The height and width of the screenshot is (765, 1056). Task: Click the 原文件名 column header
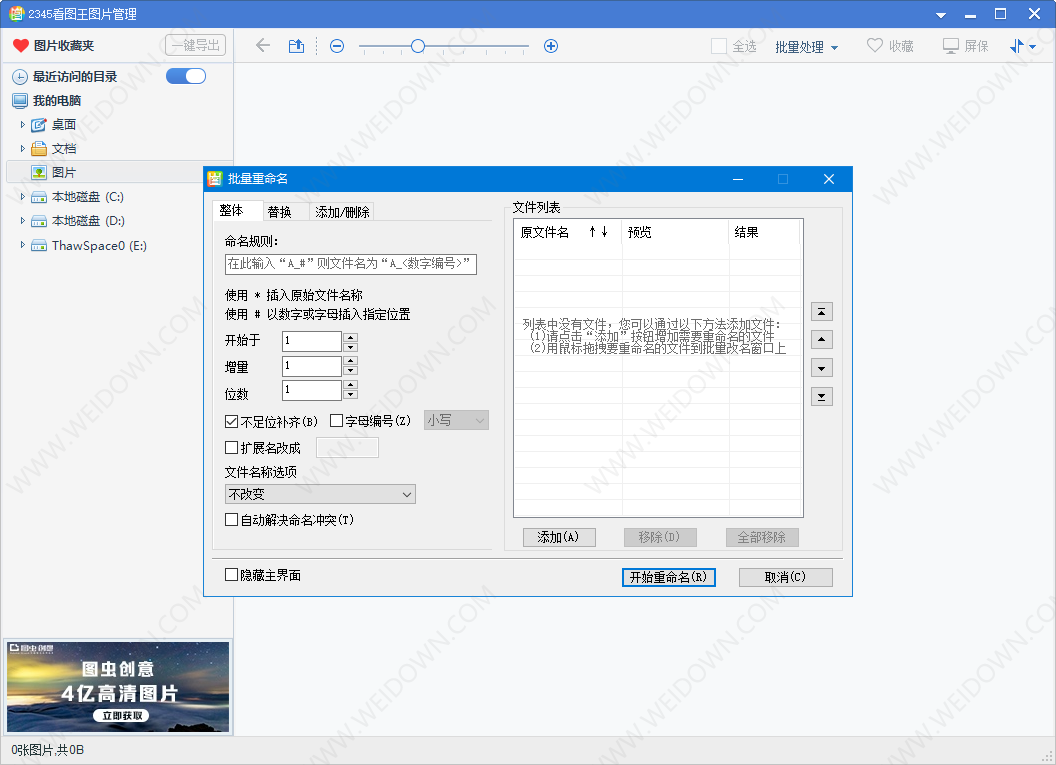pos(545,232)
